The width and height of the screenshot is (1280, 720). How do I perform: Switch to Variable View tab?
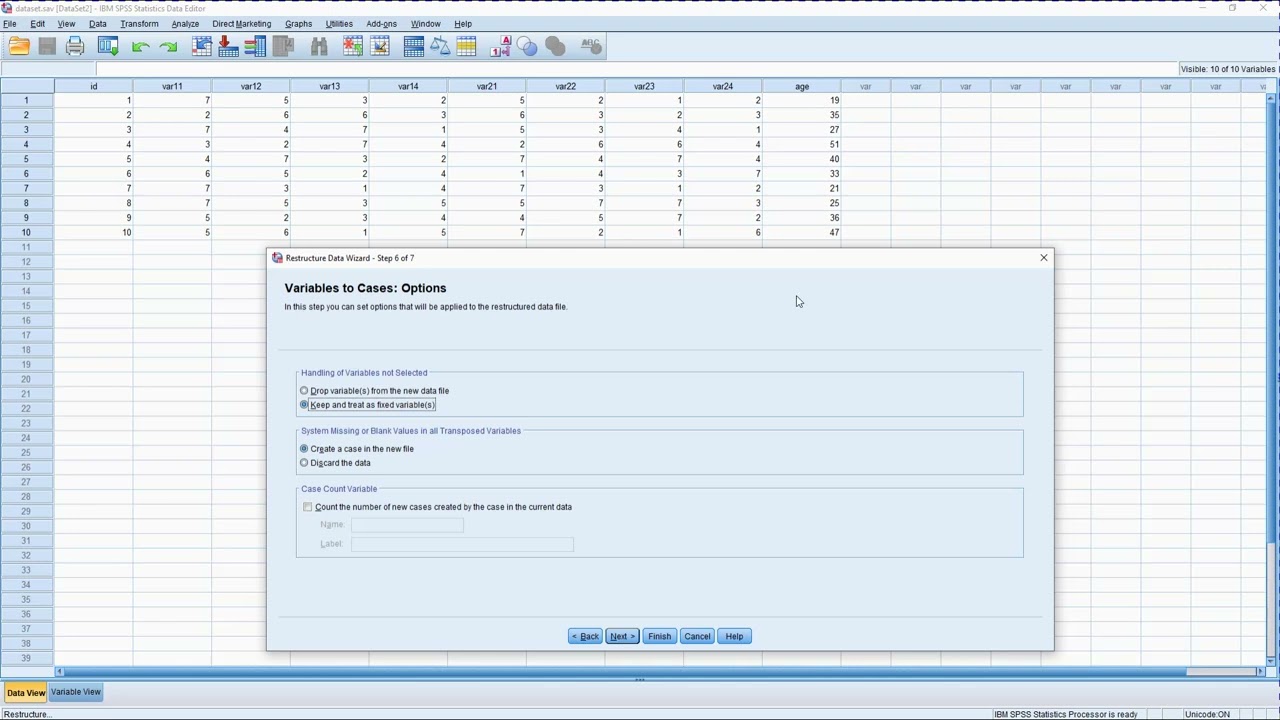click(x=76, y=692)
